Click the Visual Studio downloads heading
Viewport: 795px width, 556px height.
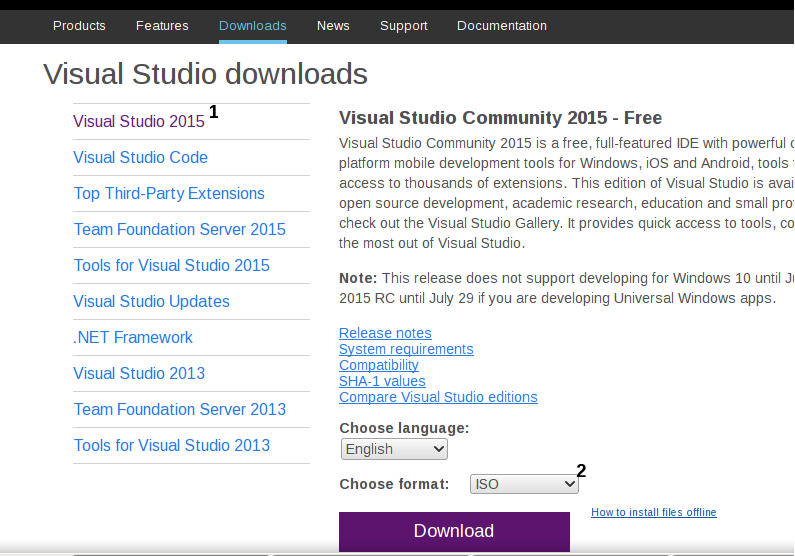coord(205,74)
